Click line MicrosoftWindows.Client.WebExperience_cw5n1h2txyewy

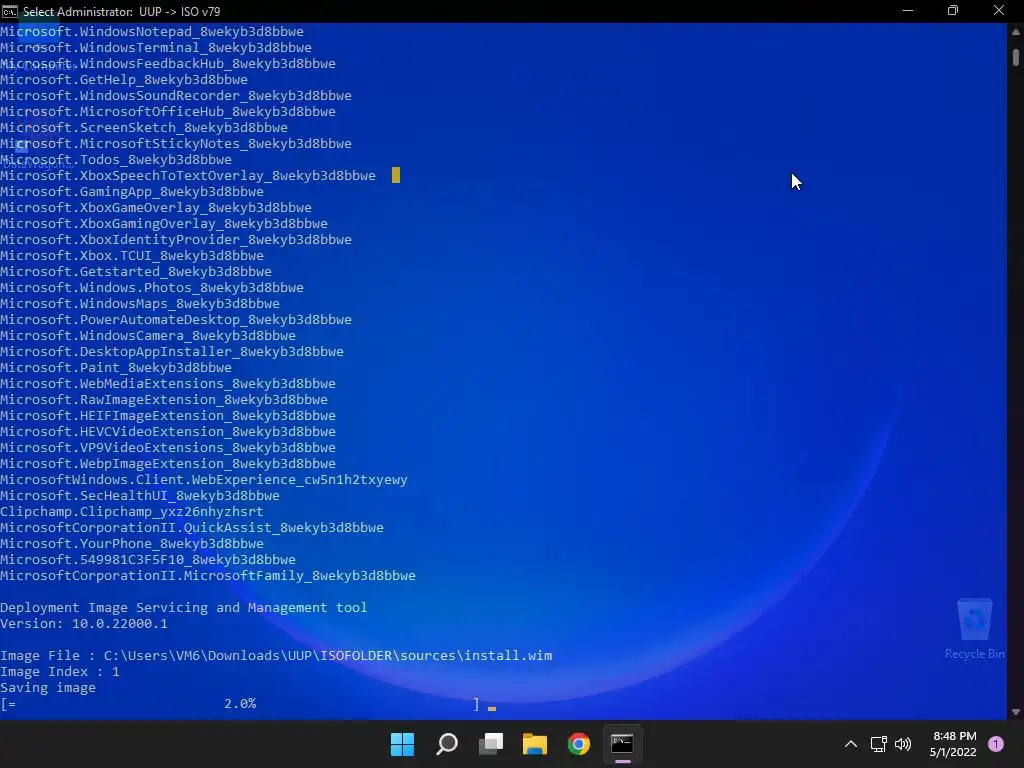coord(204,479)
